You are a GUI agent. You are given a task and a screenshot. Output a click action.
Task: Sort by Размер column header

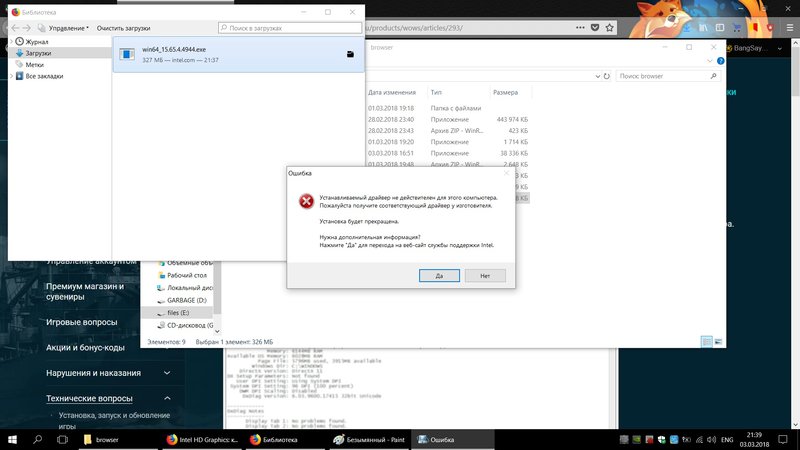pyautogui.click(x=505, y=92)
